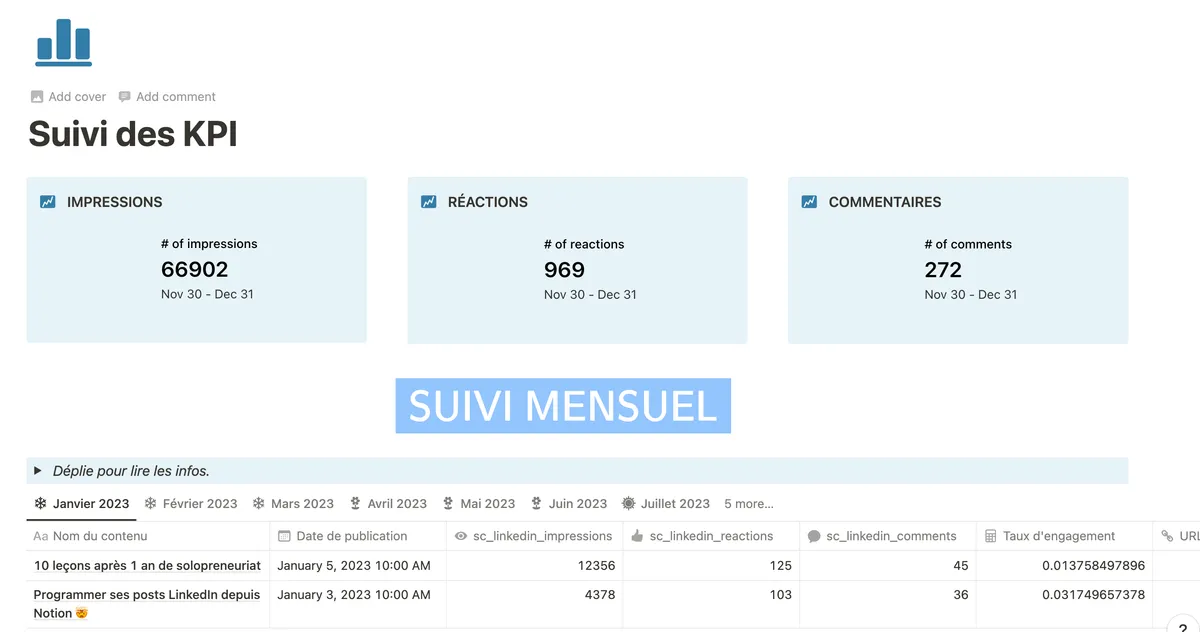Click the sun icon on Juillet 2023 tab
The height and width of the screenshot is (632, 1200).
(x=630, y=503)
